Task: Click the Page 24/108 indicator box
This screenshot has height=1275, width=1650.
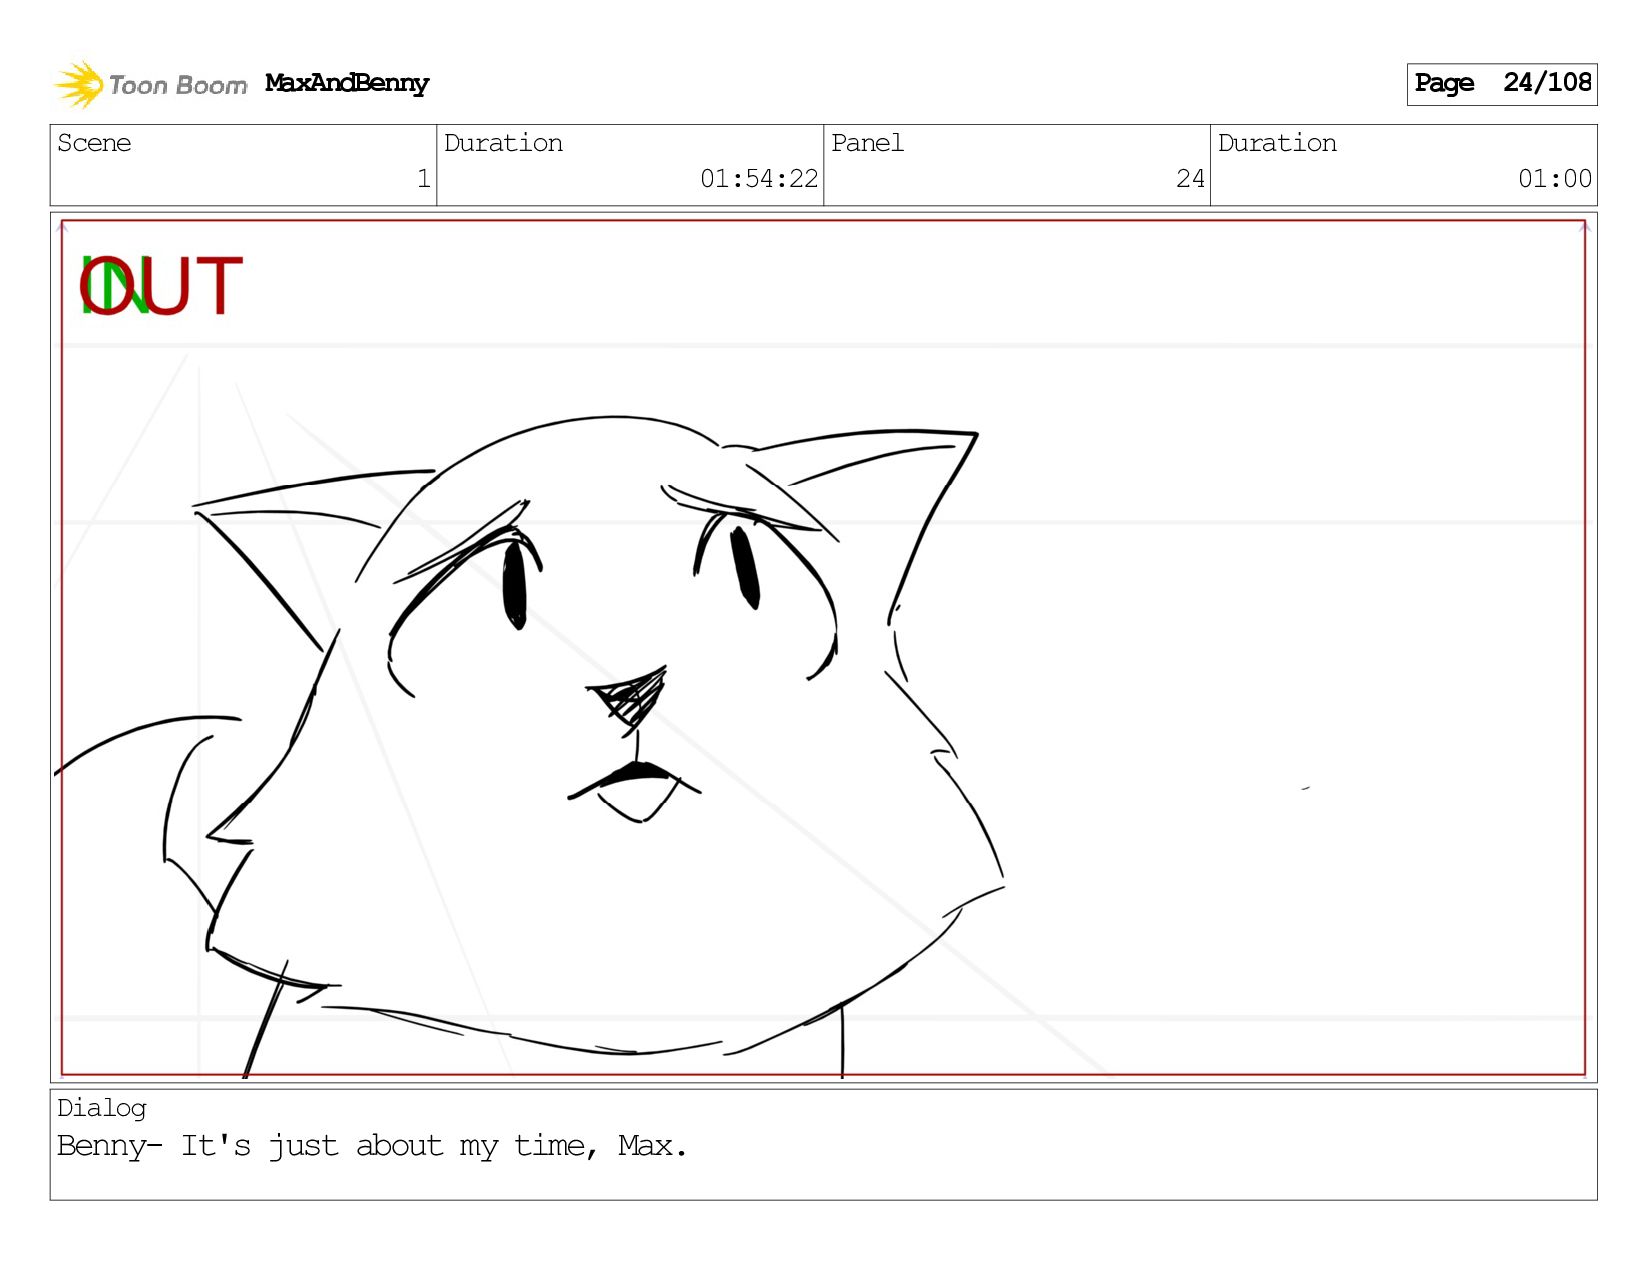Action: pos(1501,84)
